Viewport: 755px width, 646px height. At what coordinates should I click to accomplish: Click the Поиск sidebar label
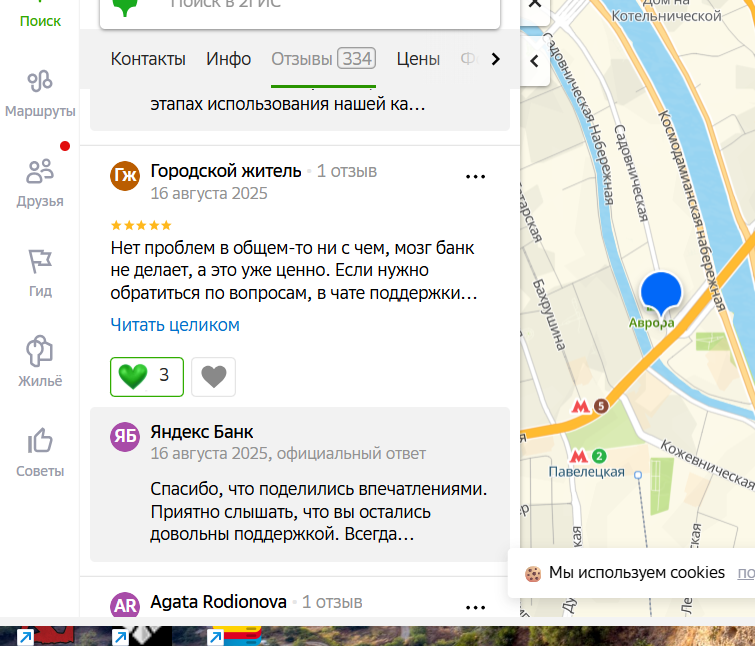(40, 21)
